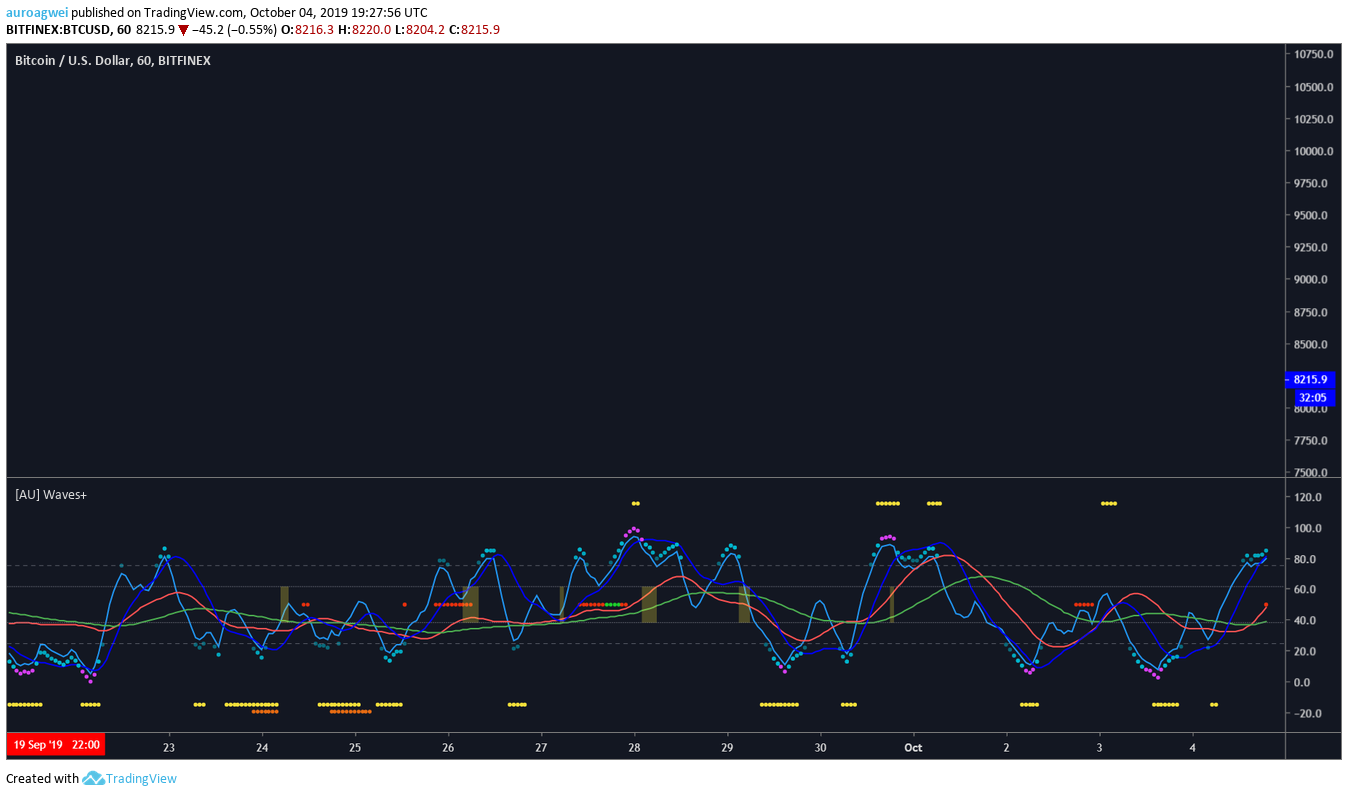Viewport: 1348px width, 796px height.
Task: Click the current price label 8215.9
Action: (1310, 380)
